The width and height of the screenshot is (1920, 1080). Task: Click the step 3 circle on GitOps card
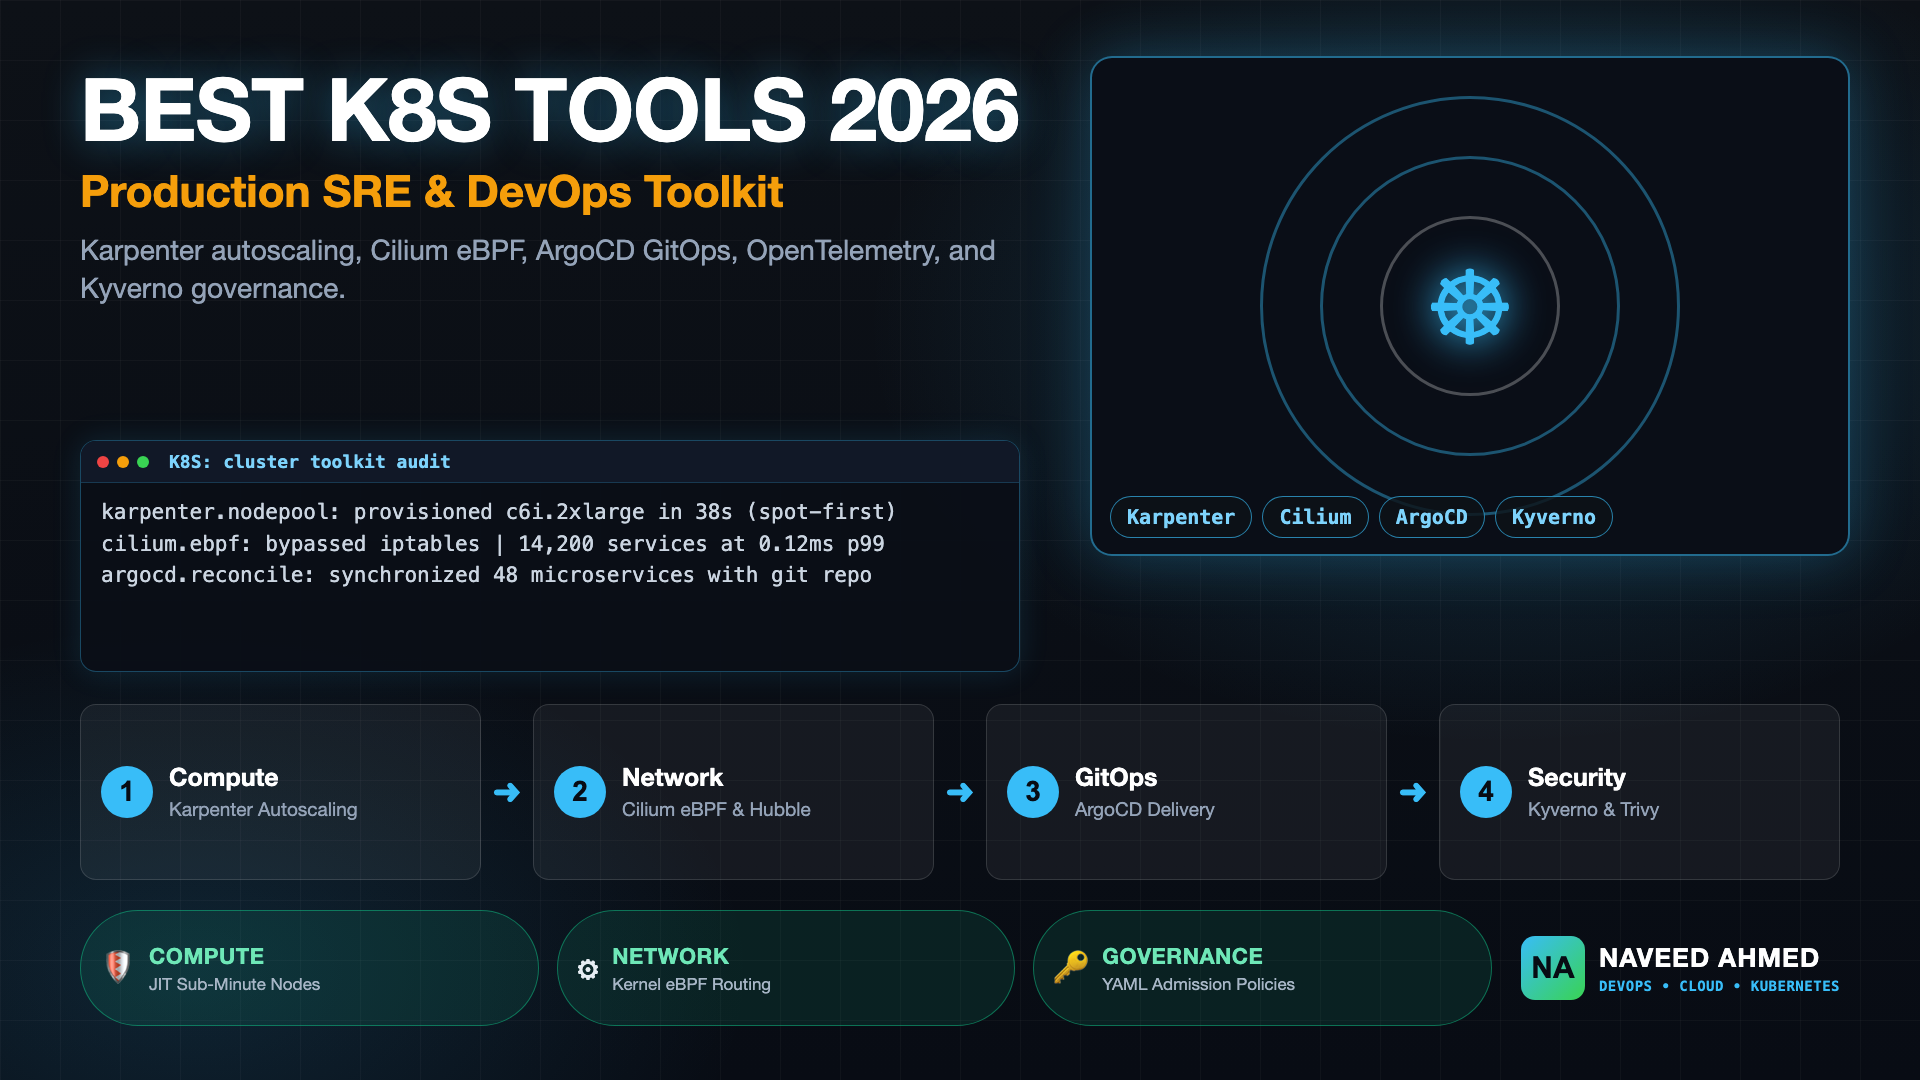1033,792
